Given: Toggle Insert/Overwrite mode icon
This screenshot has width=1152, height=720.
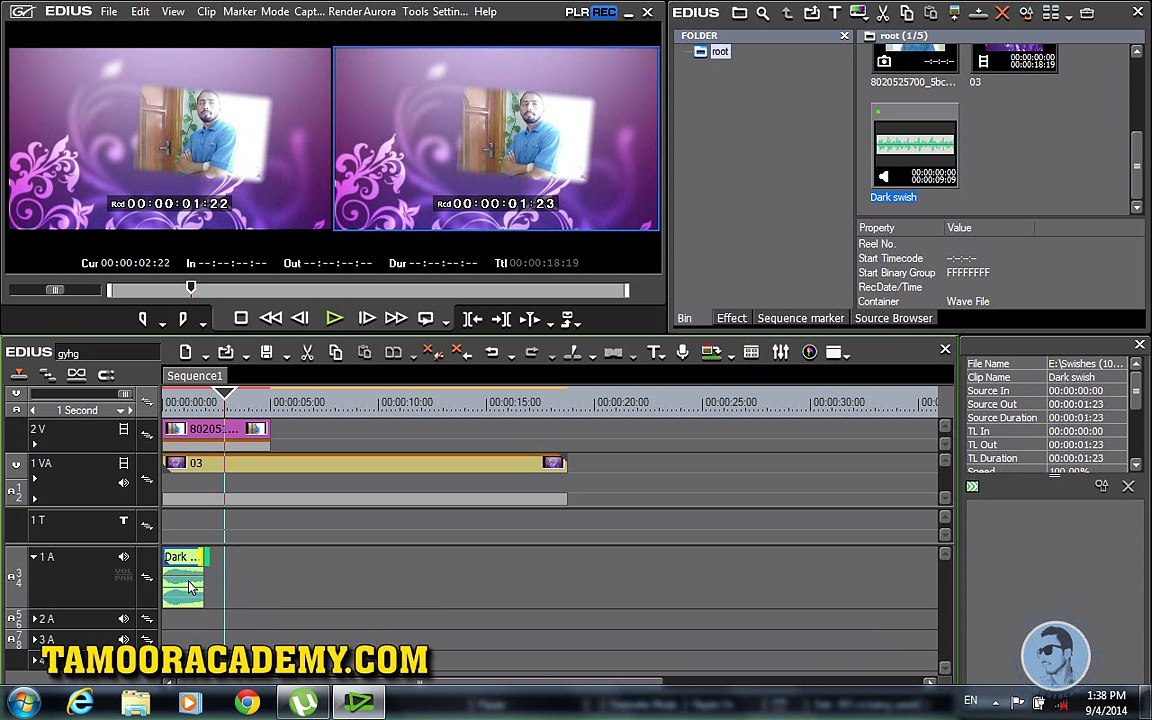Looking at the screenshot, I should (19, 375).
